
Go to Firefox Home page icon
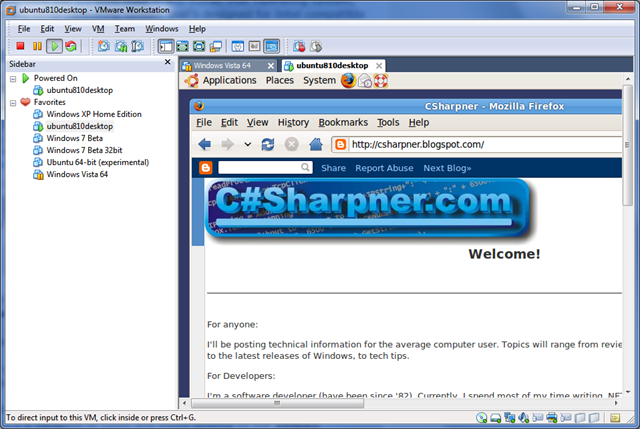[316, 144]
